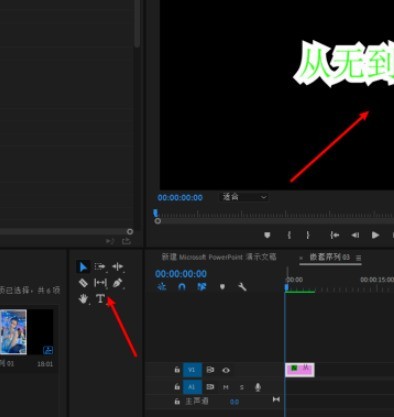
Task: Click the Program monitor zoom scroll handle
Action: [x=158, y=221]
